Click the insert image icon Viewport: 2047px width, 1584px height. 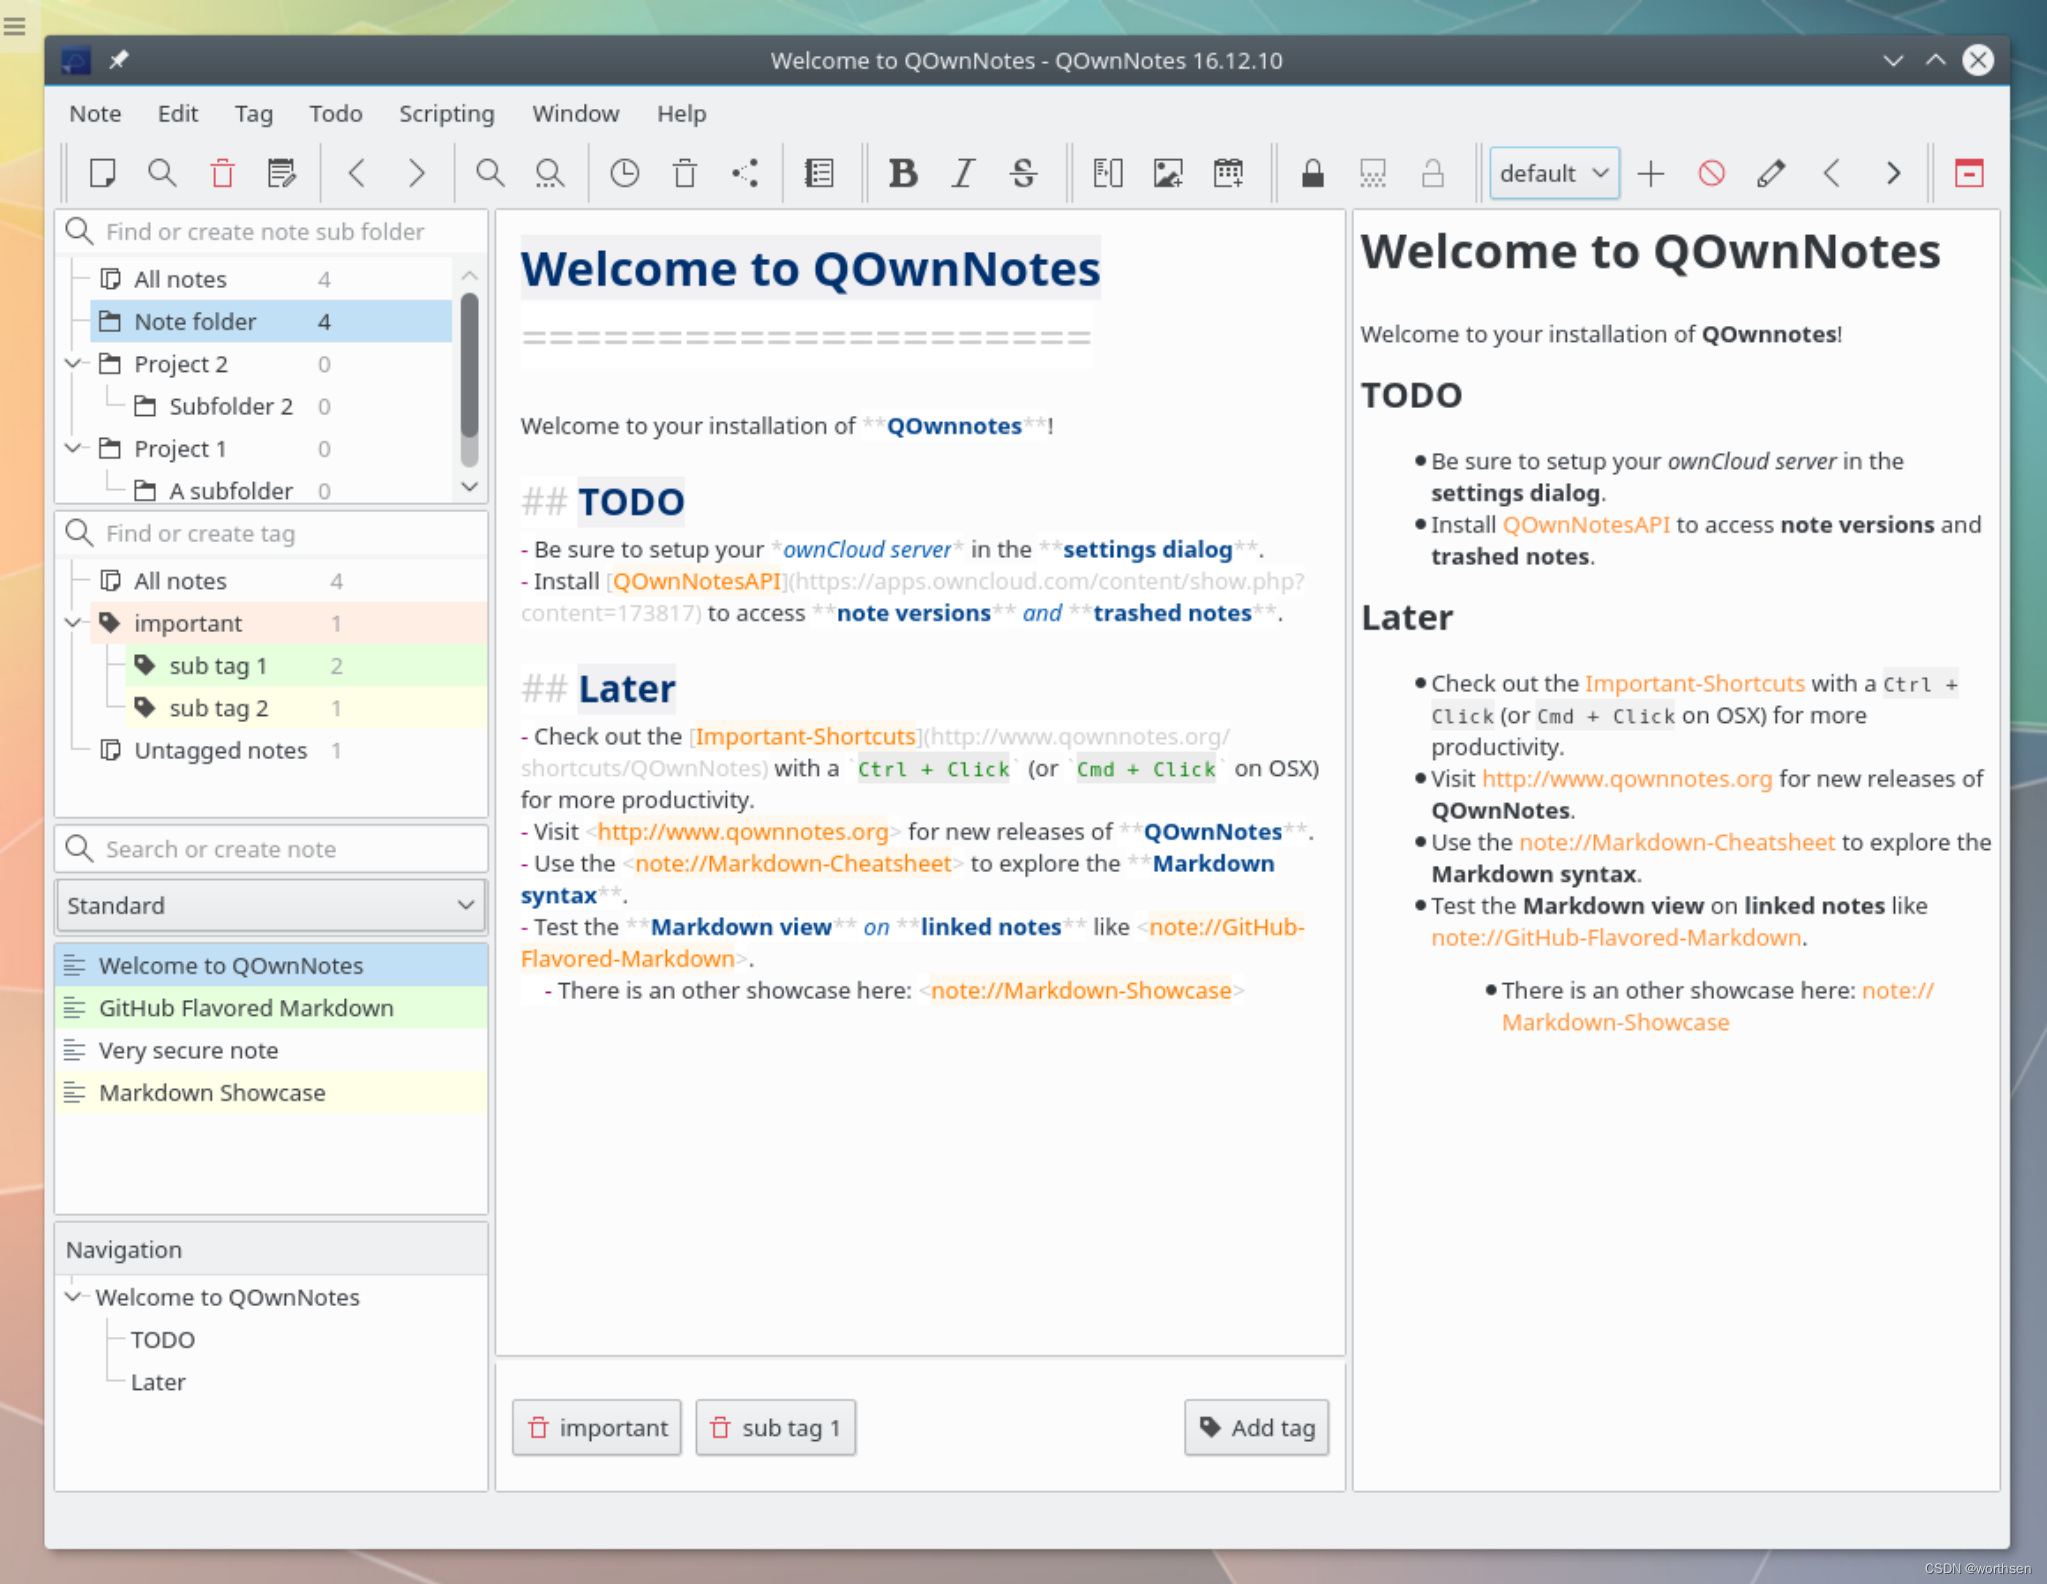click(1165, 173)
